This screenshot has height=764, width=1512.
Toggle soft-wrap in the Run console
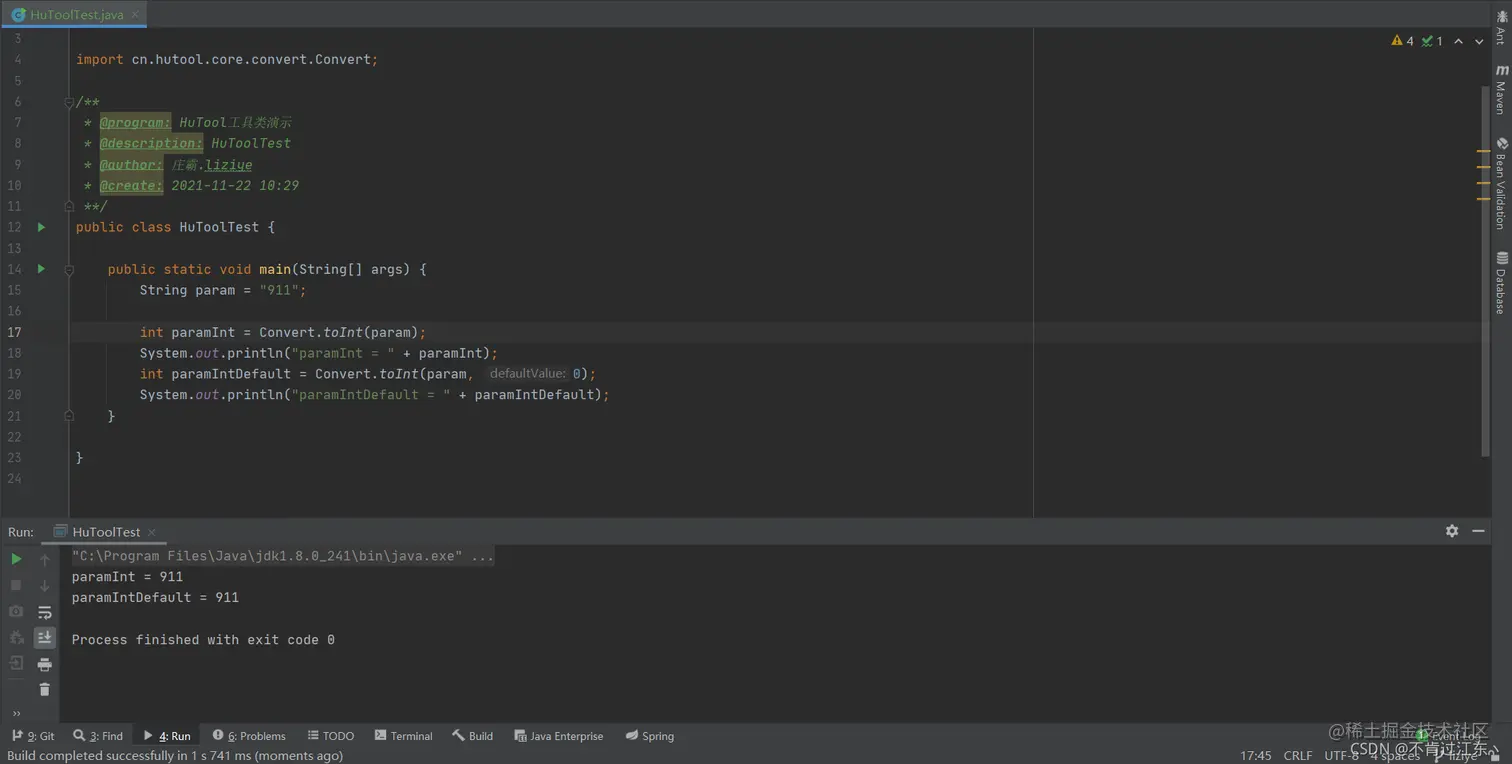45,612
